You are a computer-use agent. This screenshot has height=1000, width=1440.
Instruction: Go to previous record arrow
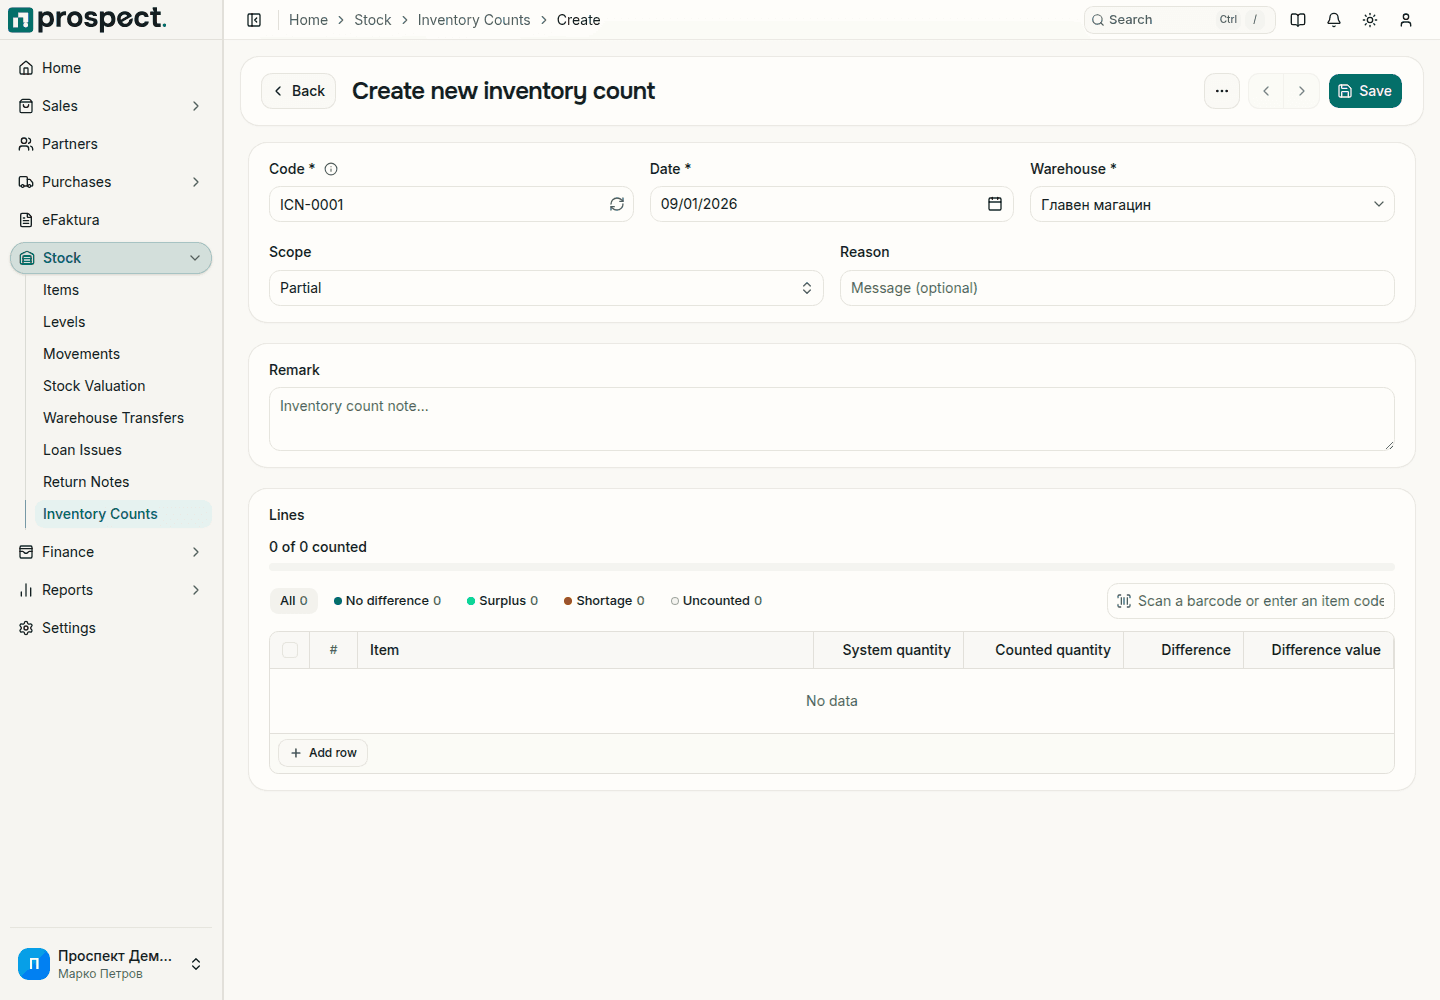1266,91
